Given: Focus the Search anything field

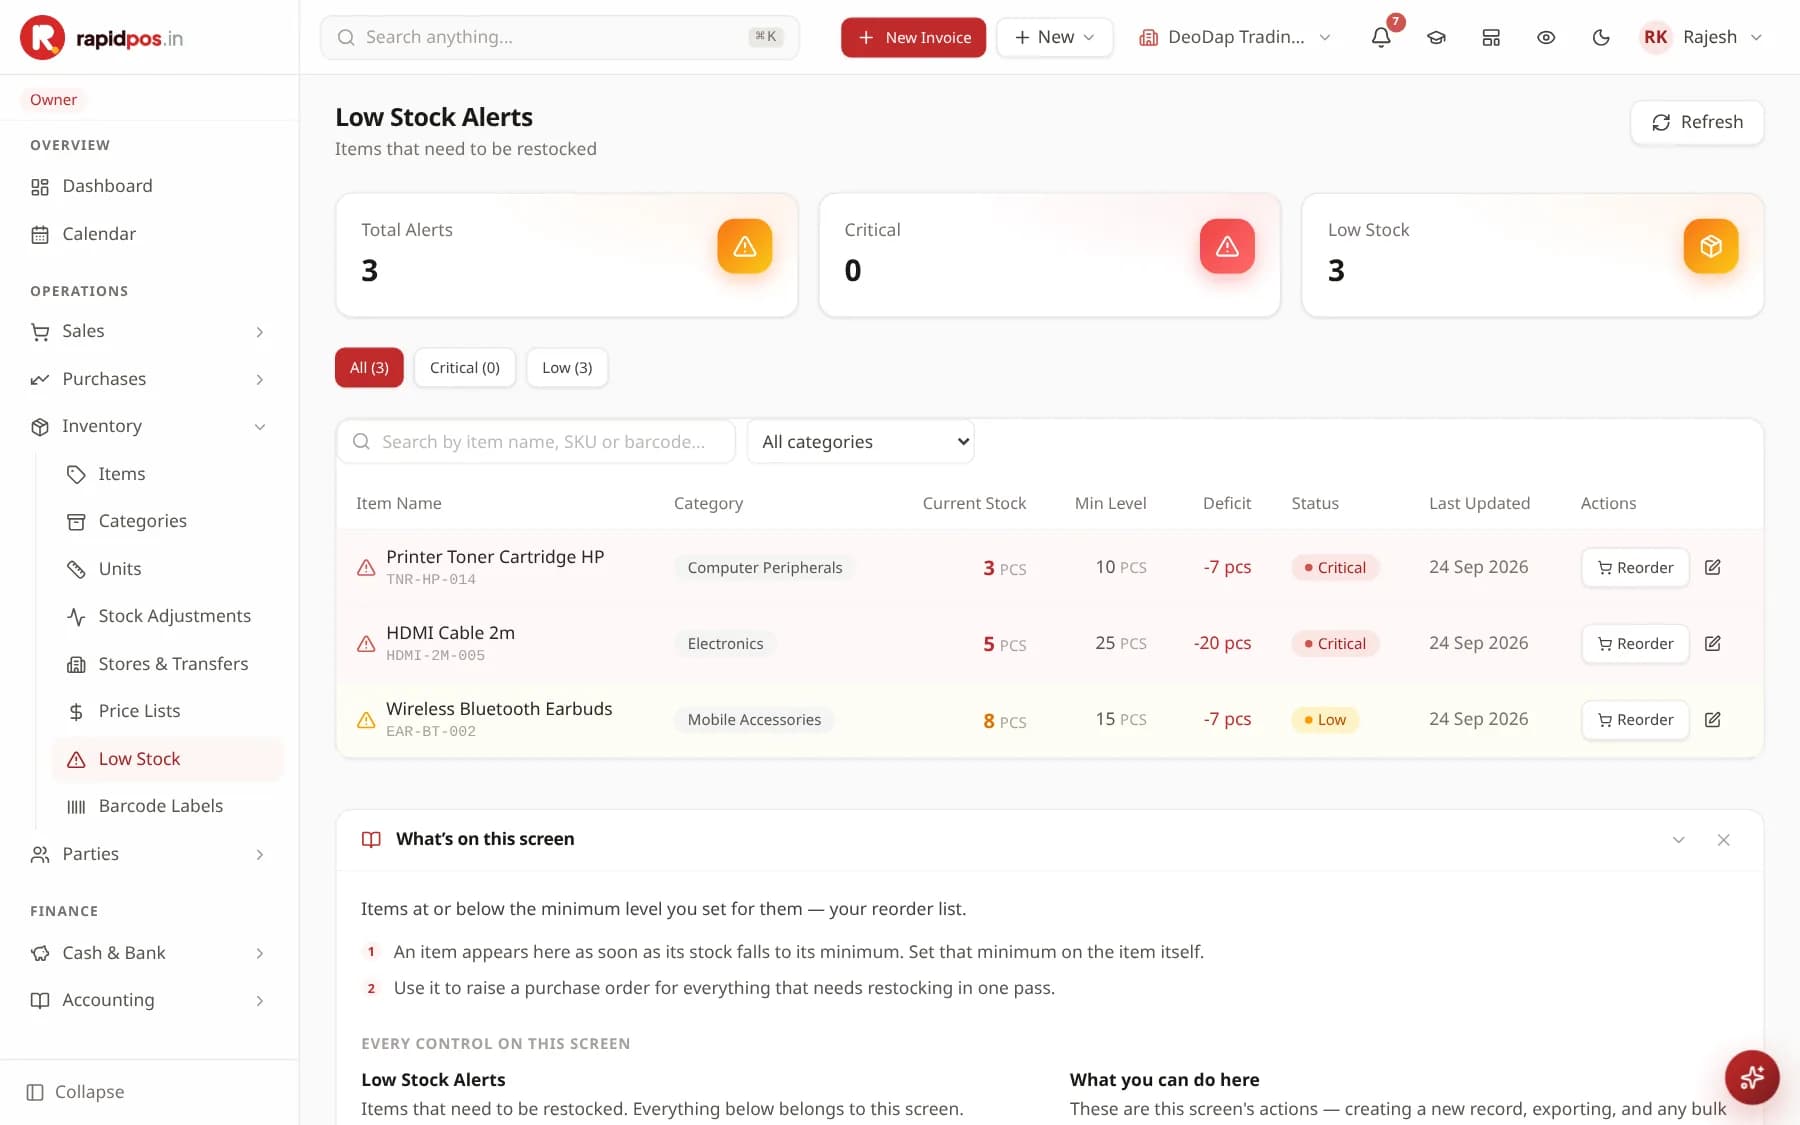Looking at the screenshot, I should click(x=560, y=37).
